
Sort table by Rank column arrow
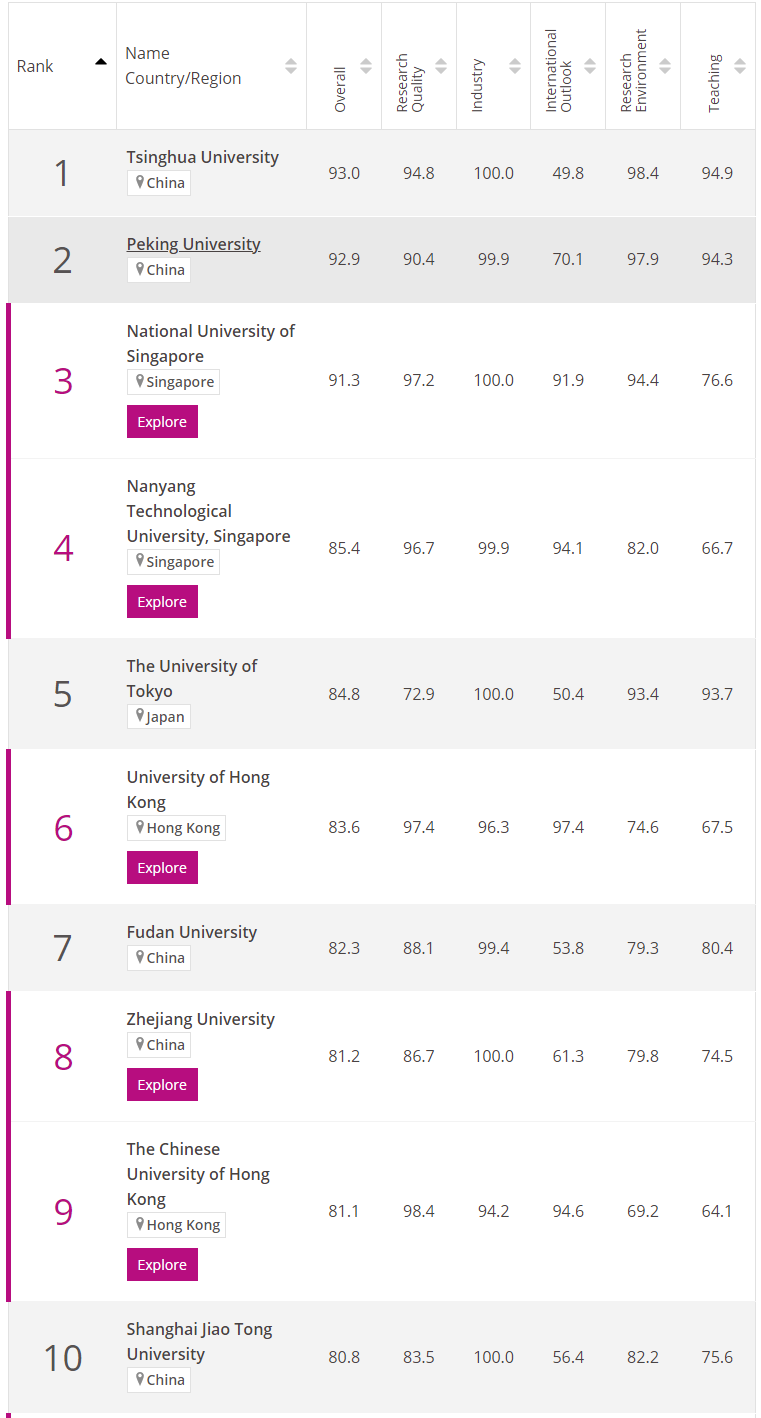pos(100,62)
